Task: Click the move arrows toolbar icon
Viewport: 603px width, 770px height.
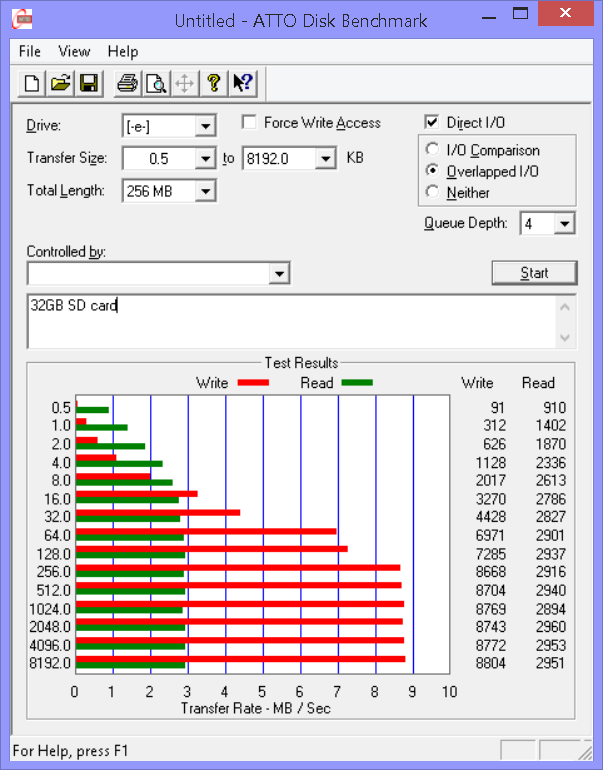Action: click(x=185, y=83)
